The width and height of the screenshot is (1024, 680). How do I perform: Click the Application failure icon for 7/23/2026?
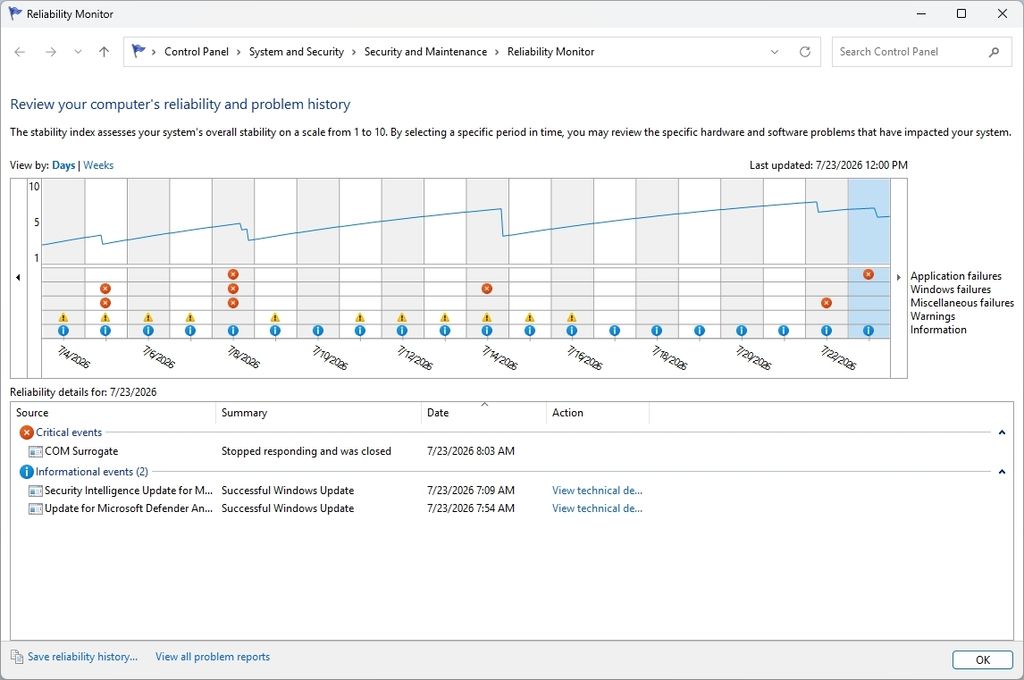tap(869, 274)
